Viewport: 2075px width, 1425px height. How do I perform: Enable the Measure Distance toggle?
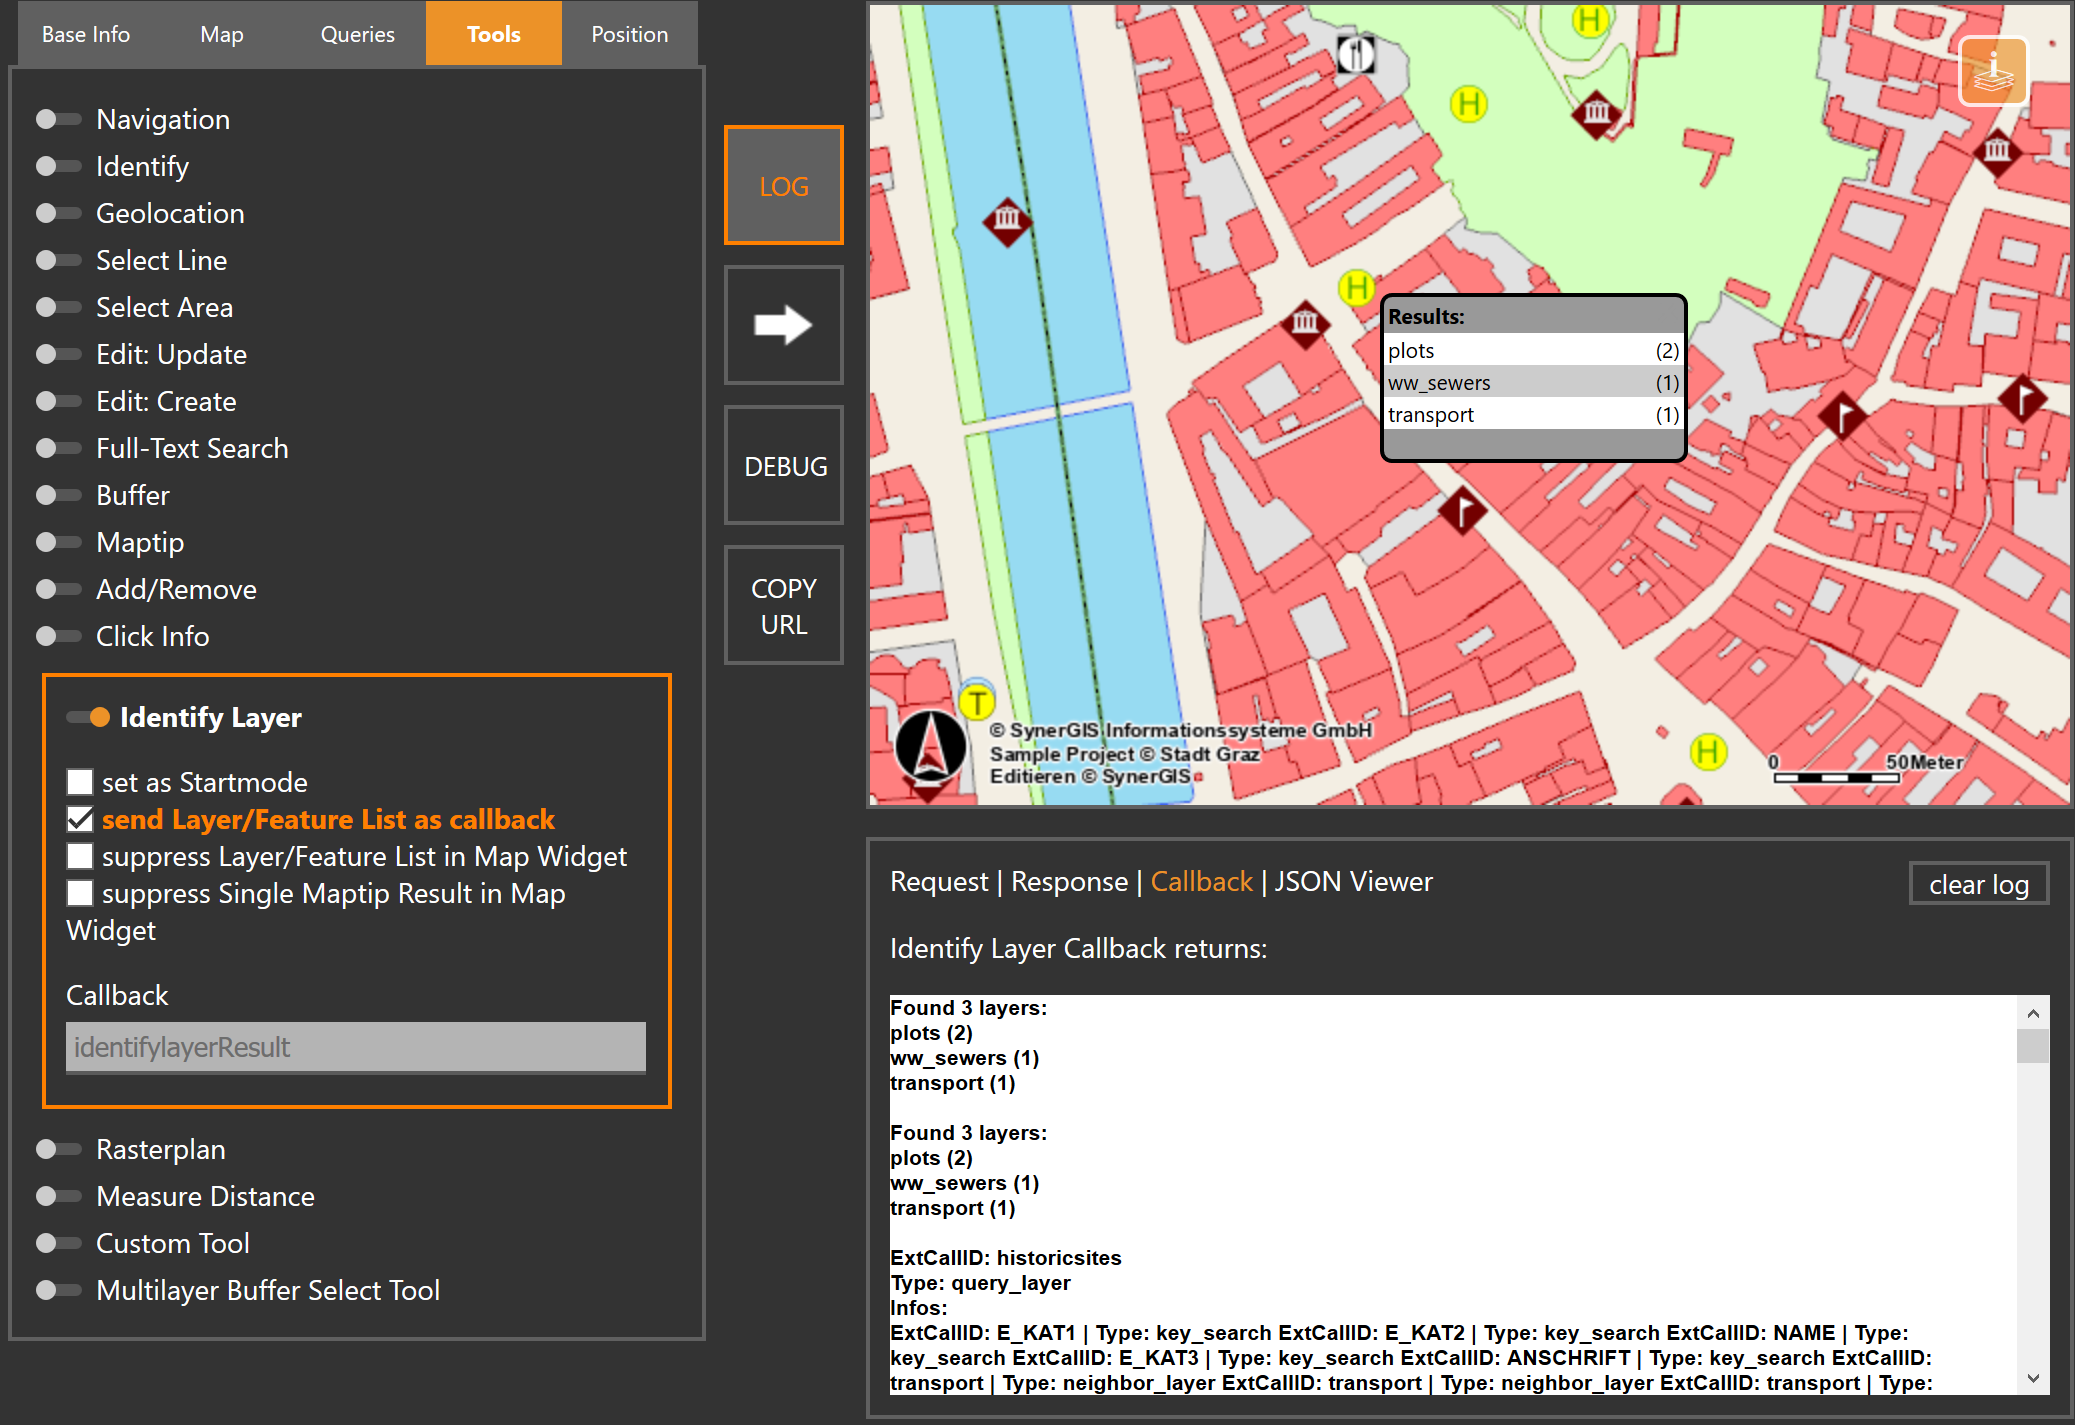point(57,1196)
